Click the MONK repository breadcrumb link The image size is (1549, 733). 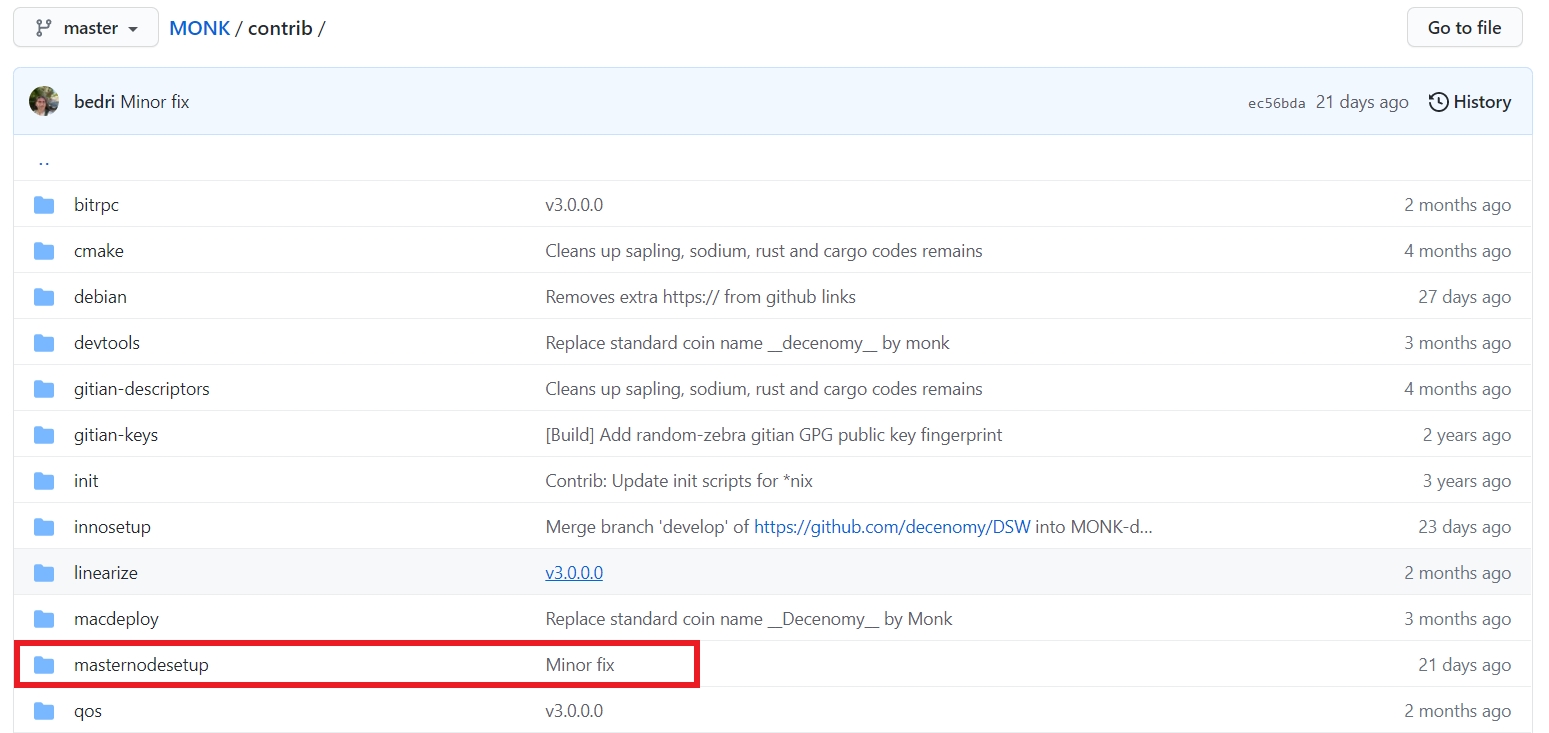tap(200, 28)
